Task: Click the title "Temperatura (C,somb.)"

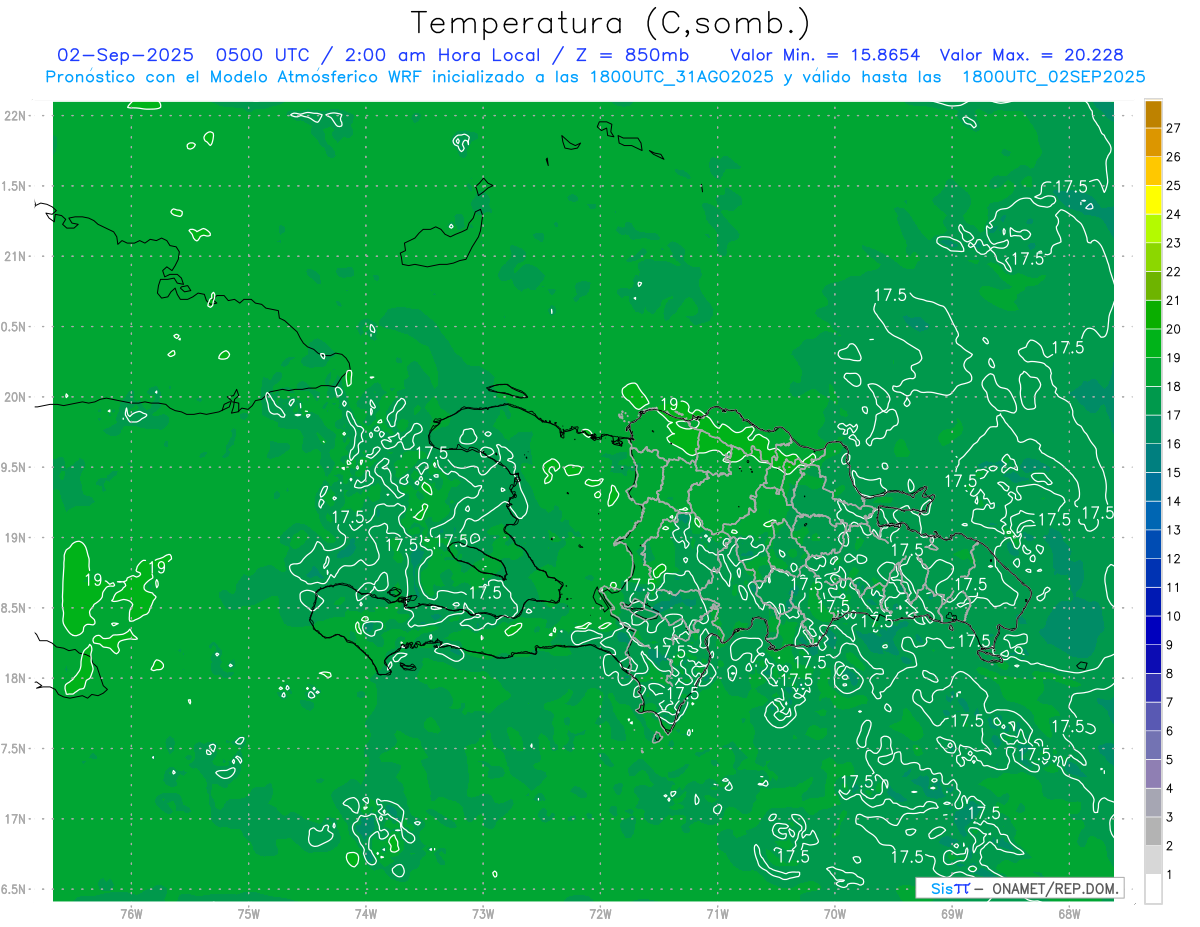Action: (x=610, y=23)
